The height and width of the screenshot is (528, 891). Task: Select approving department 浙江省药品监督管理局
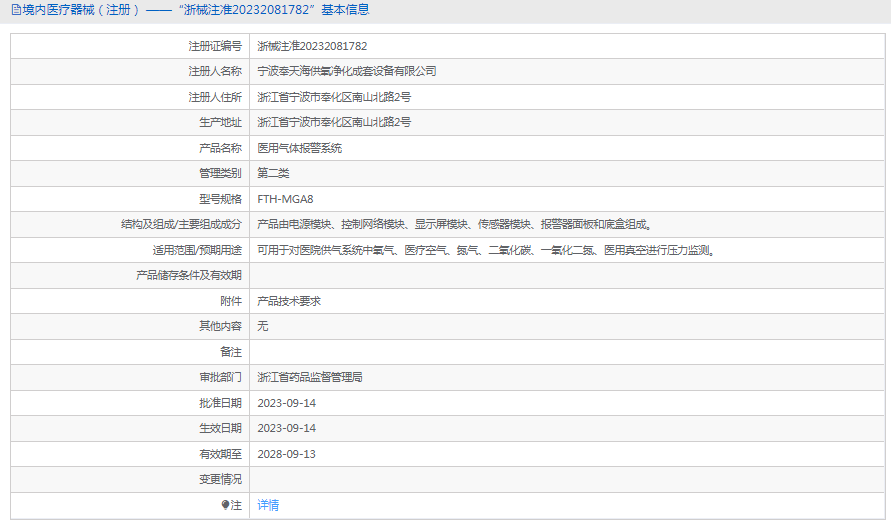(x=310, y=377)
